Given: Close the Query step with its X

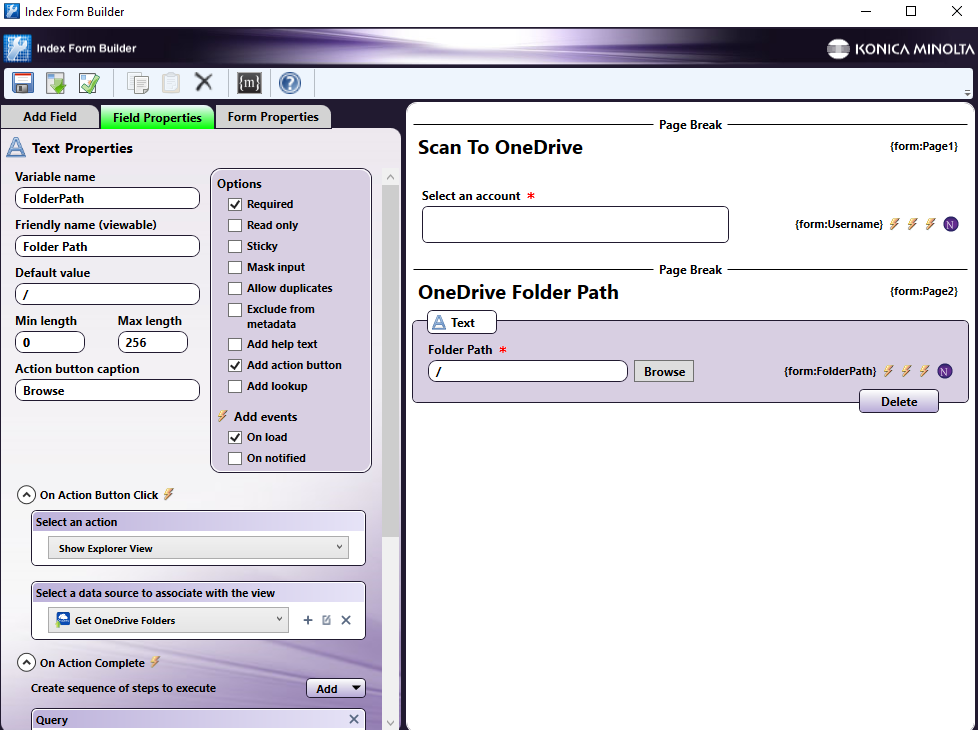Looking at the screenshot, I should [x=354, y=719].
